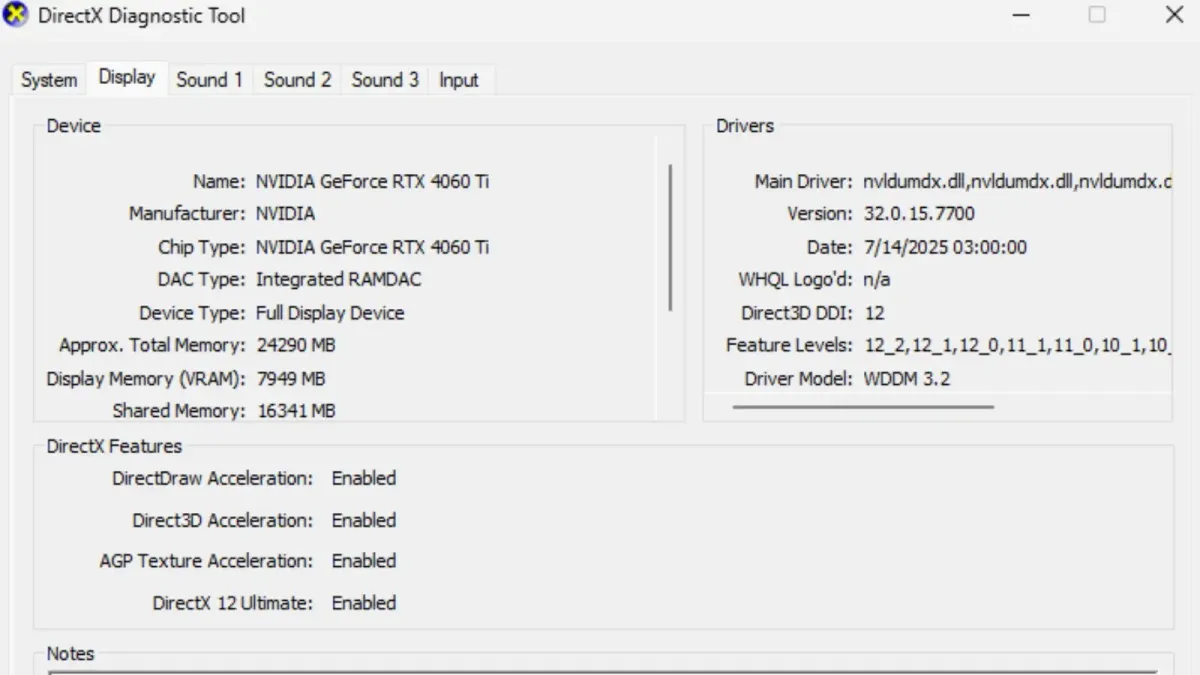Viewport: 1200px width, 675px height.
Task: Click the Chip Type value
Action: pyautogui.click(x=373, y=247)
